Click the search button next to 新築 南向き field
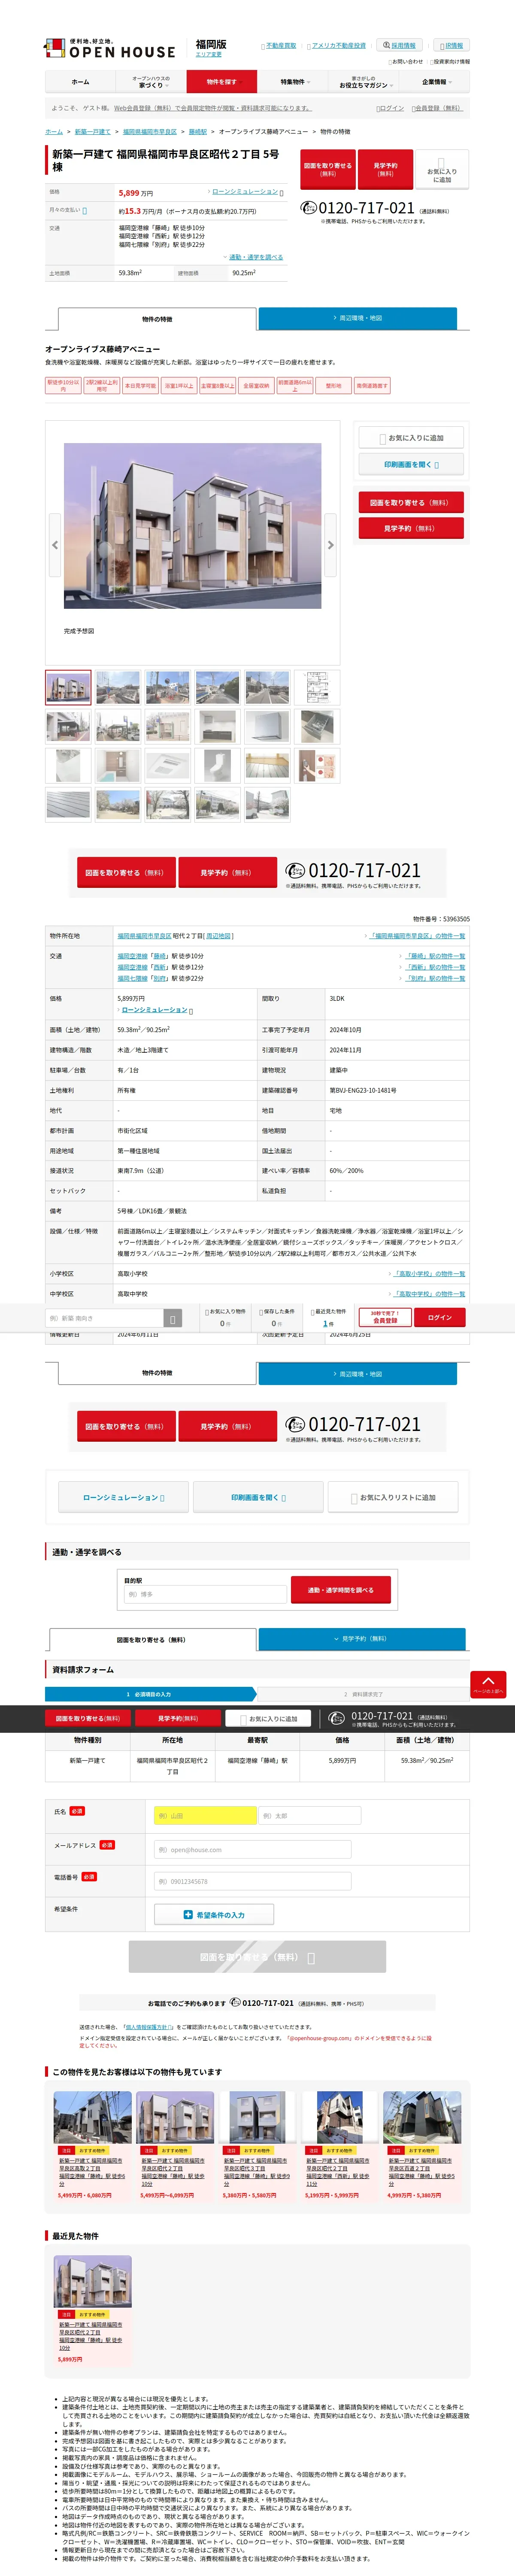515x2576 pixels. (173, 1319)
